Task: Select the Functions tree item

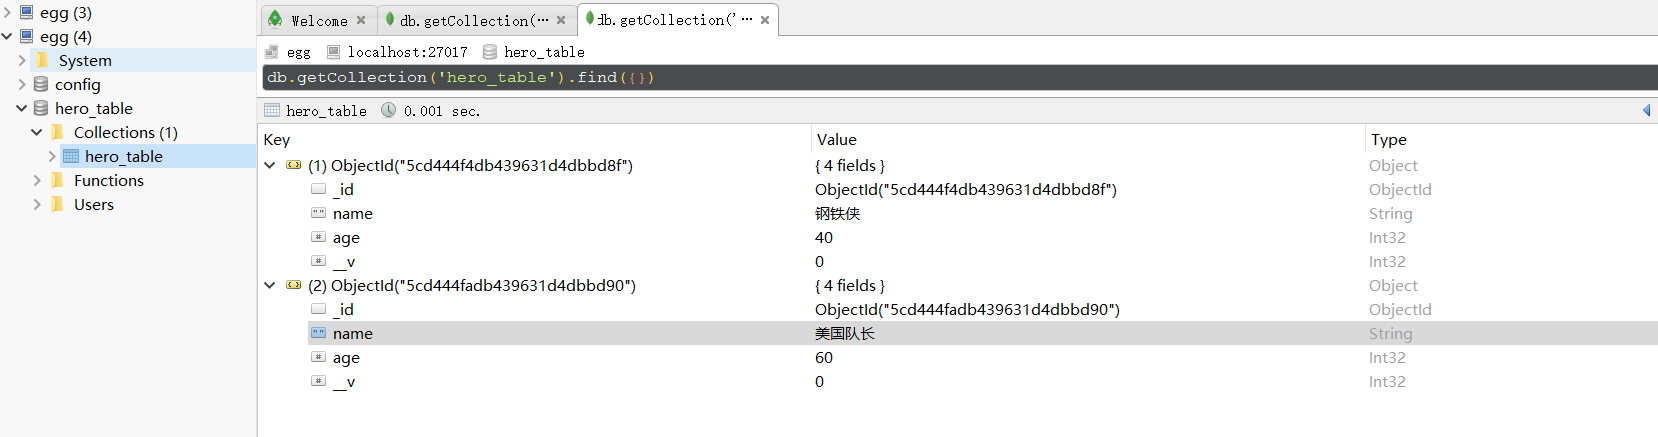Action: [x=109, y=181]
